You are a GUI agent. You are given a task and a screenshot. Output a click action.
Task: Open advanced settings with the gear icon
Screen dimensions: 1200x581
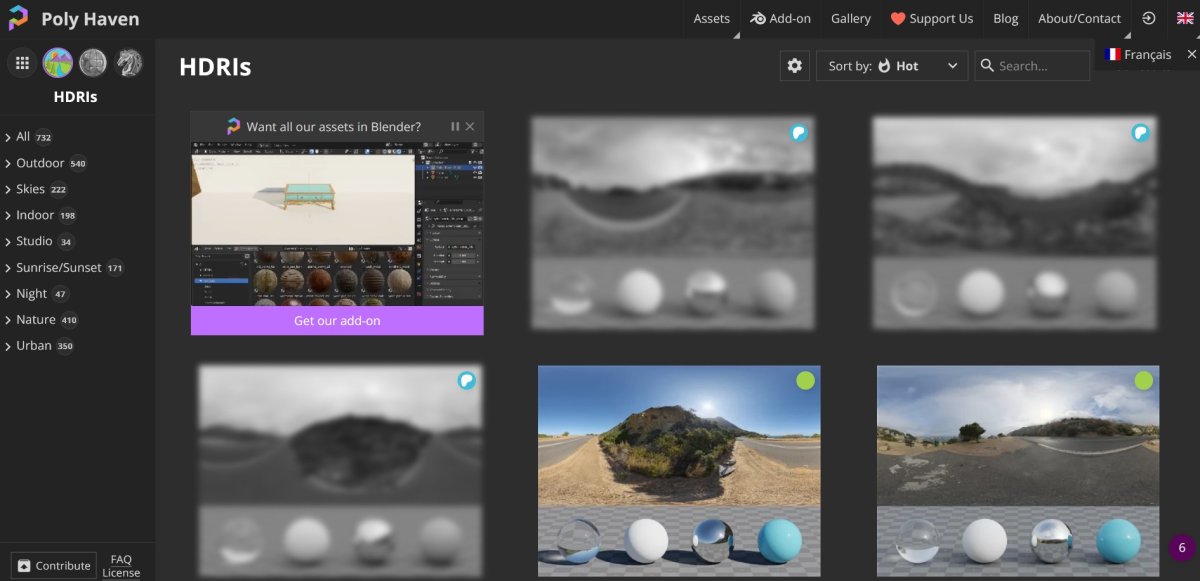(x=795, y=66)
